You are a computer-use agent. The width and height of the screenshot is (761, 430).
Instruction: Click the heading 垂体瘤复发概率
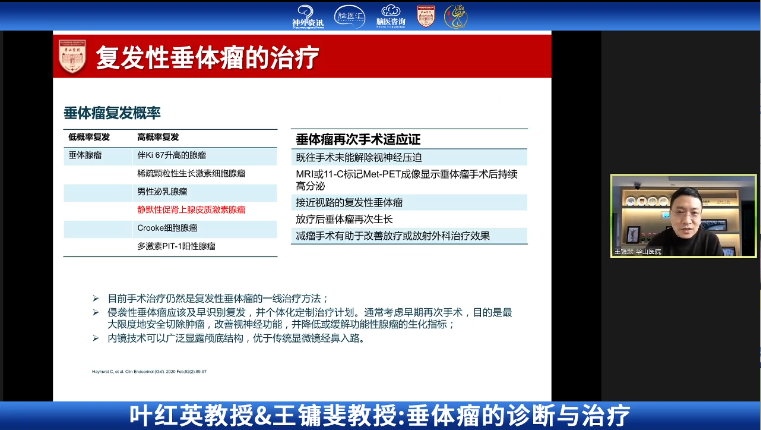point(112,113)
